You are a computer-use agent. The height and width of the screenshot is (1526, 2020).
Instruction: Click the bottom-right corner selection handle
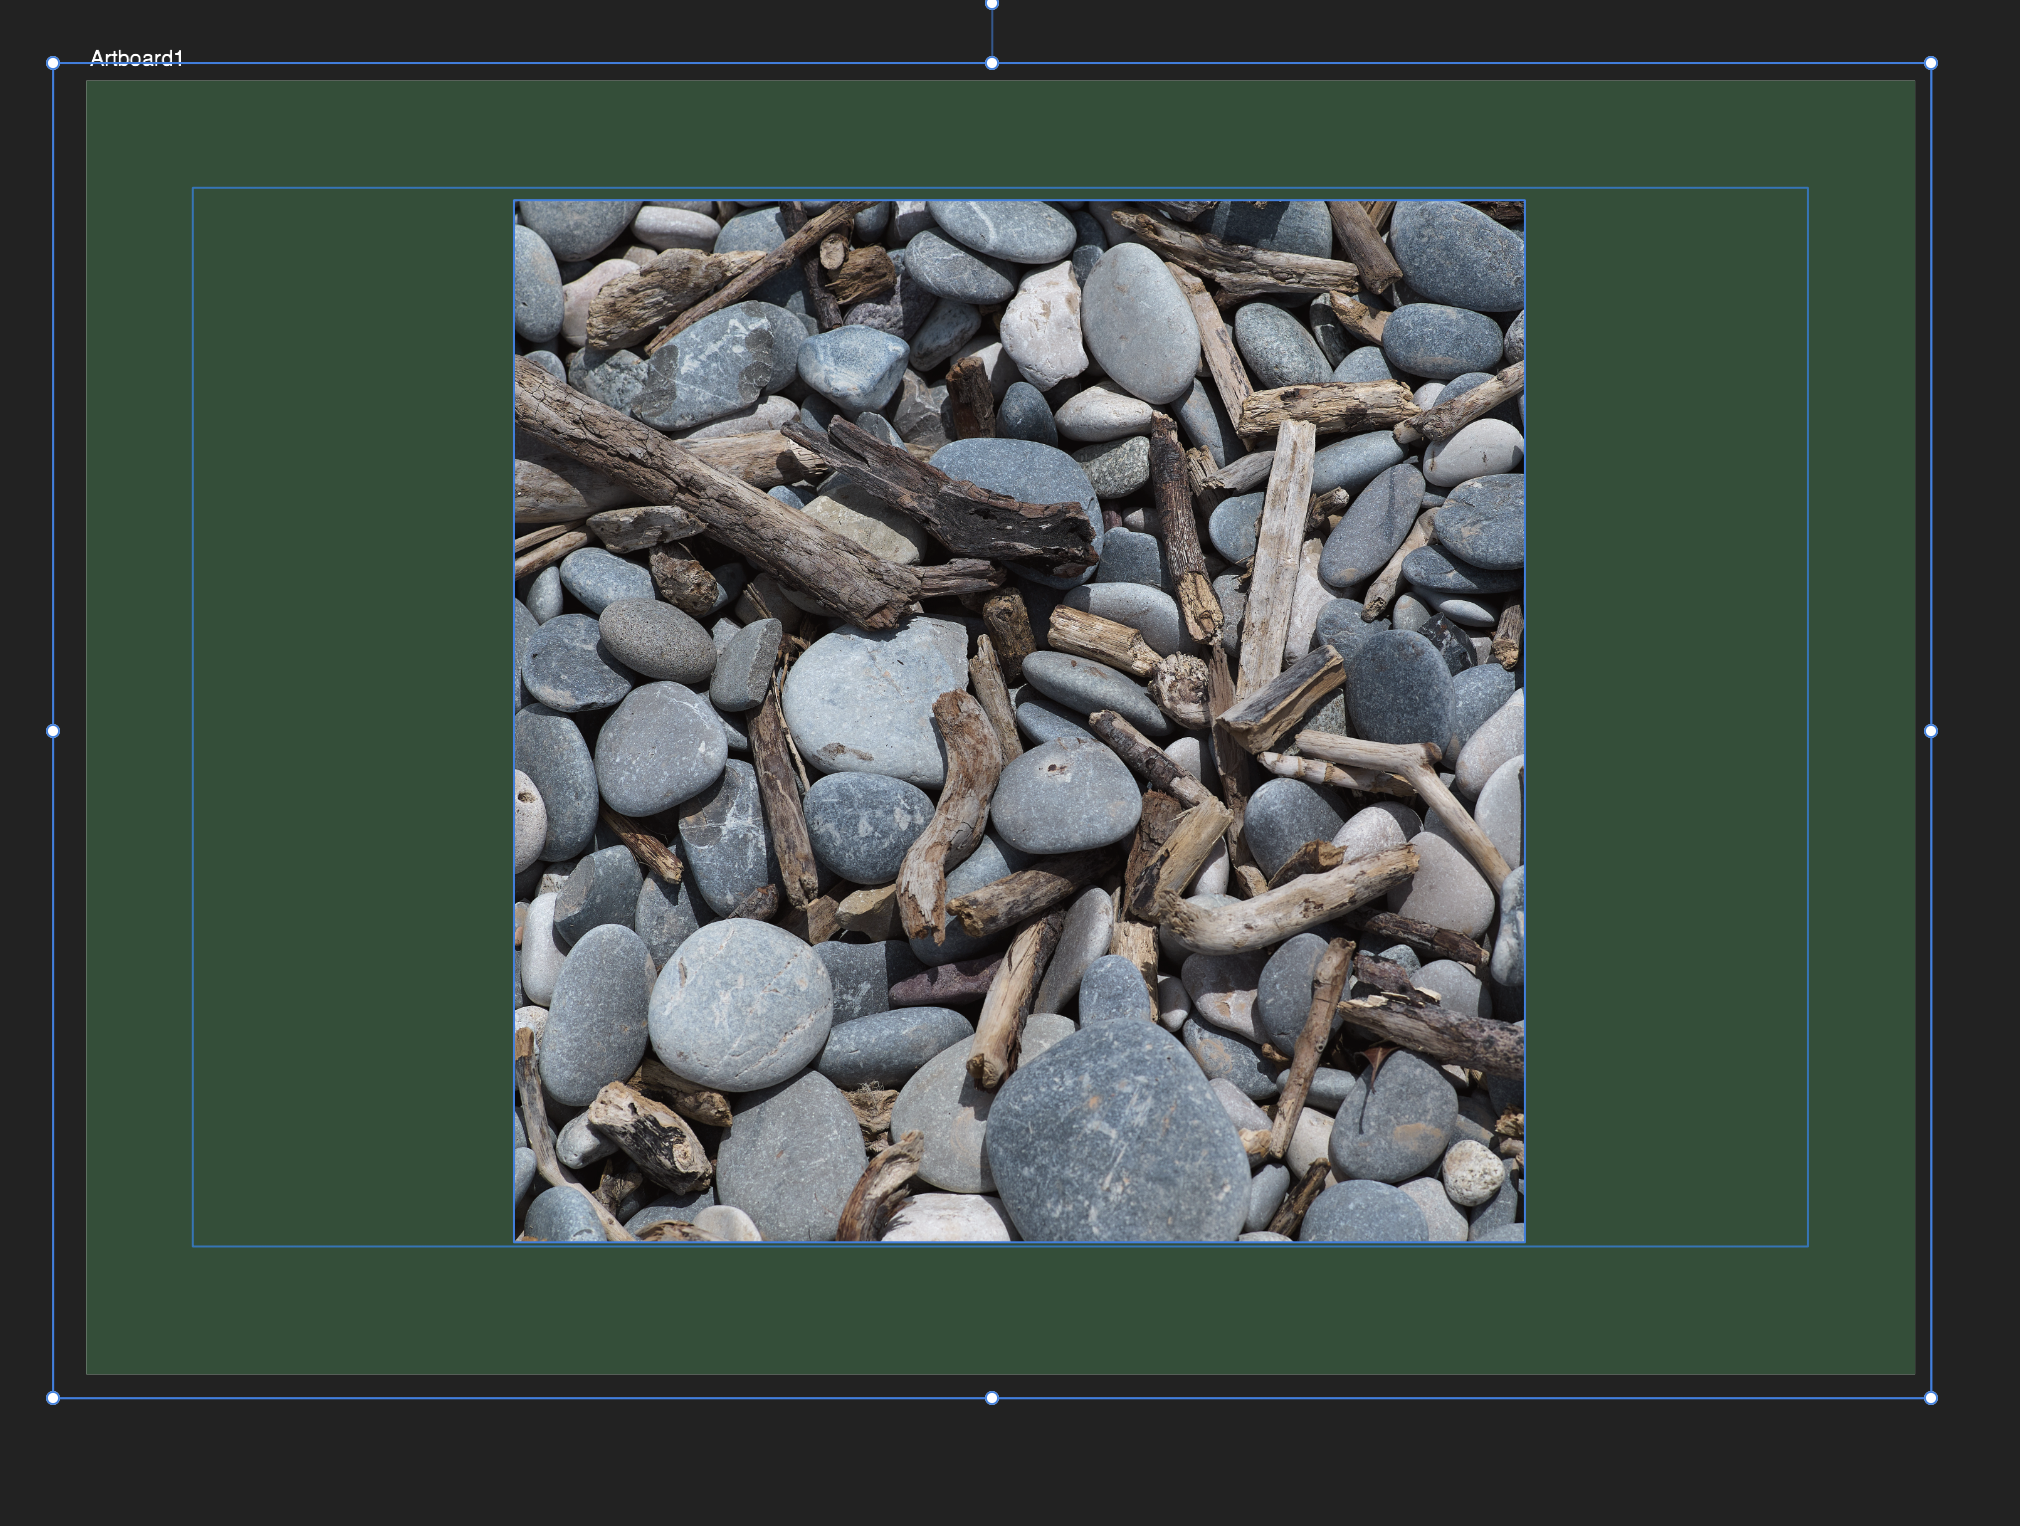pos(1931,1398)
